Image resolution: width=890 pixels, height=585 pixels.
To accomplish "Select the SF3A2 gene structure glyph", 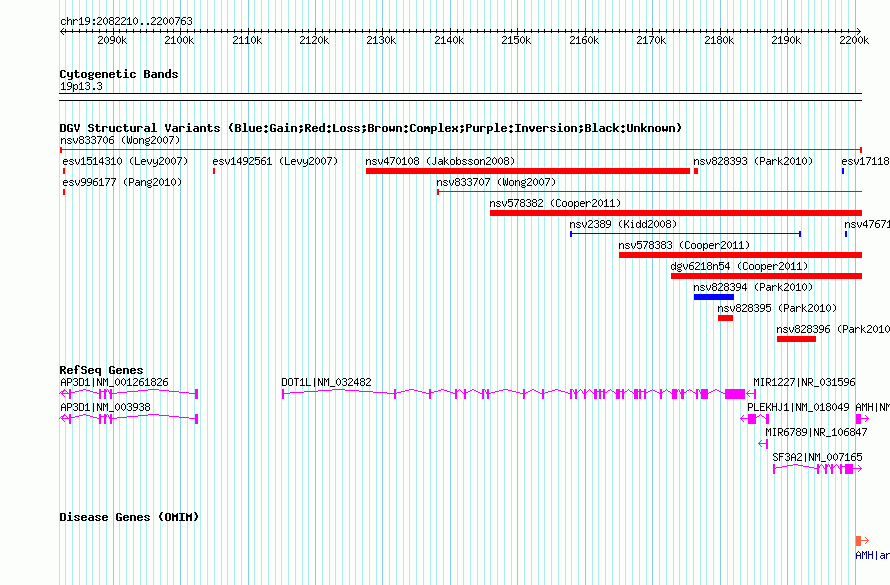I will coord(817,469).
